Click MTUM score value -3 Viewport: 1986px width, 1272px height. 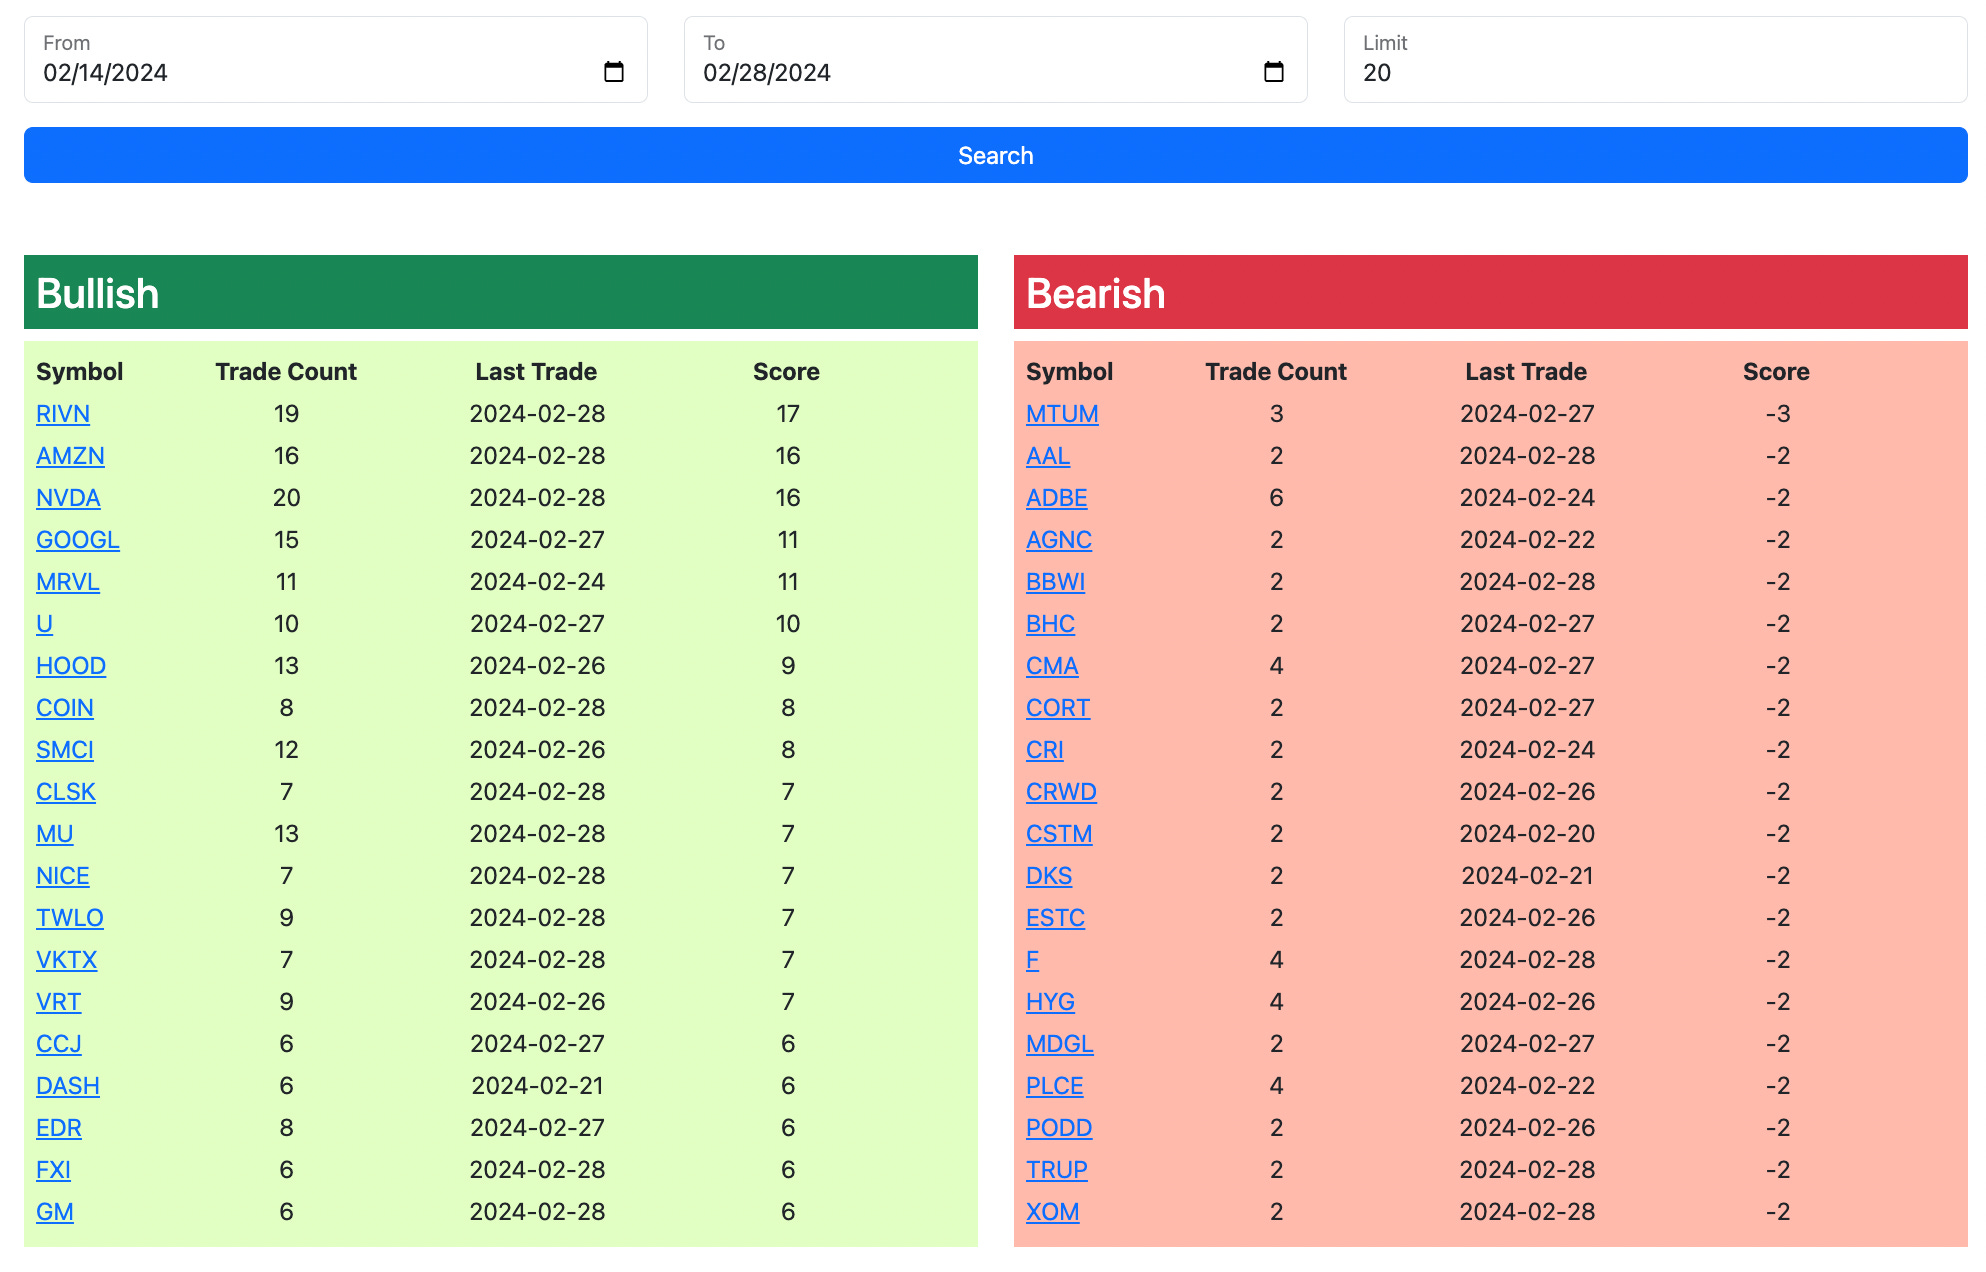(1777, 414)
